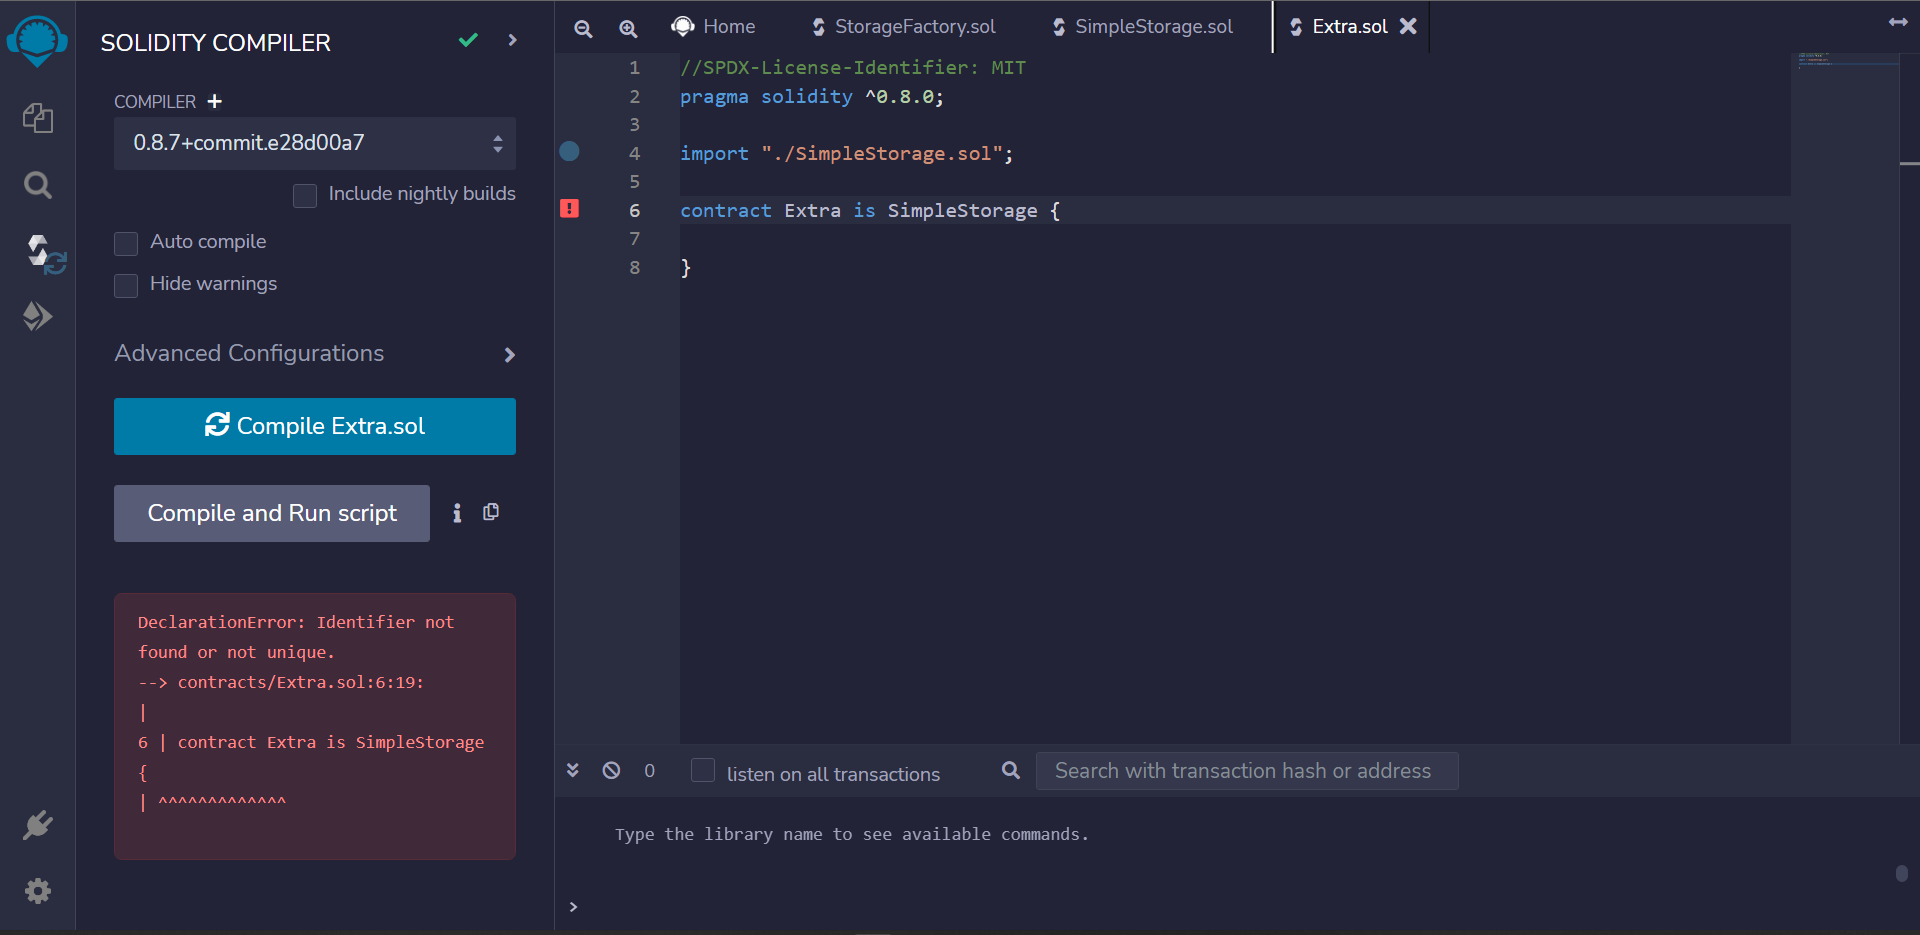1920x935 pixels.
Task: Click the closing brace on line 8
Action: (685, 267)
